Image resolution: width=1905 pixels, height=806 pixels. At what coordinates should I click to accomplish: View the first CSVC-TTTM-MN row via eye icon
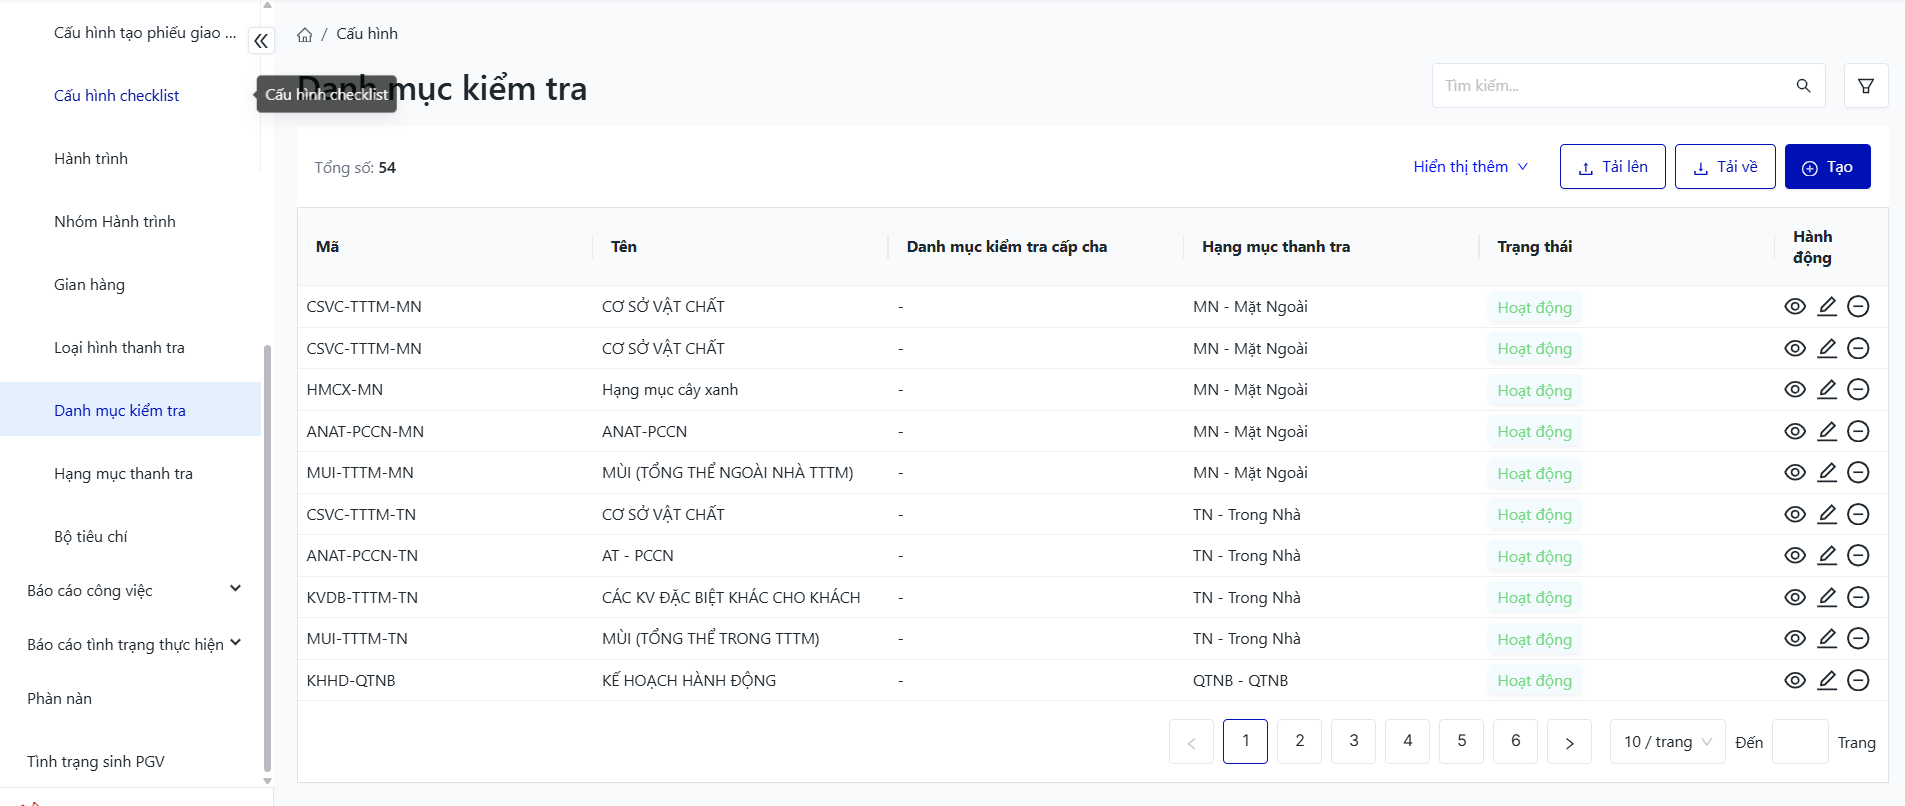1795,307
